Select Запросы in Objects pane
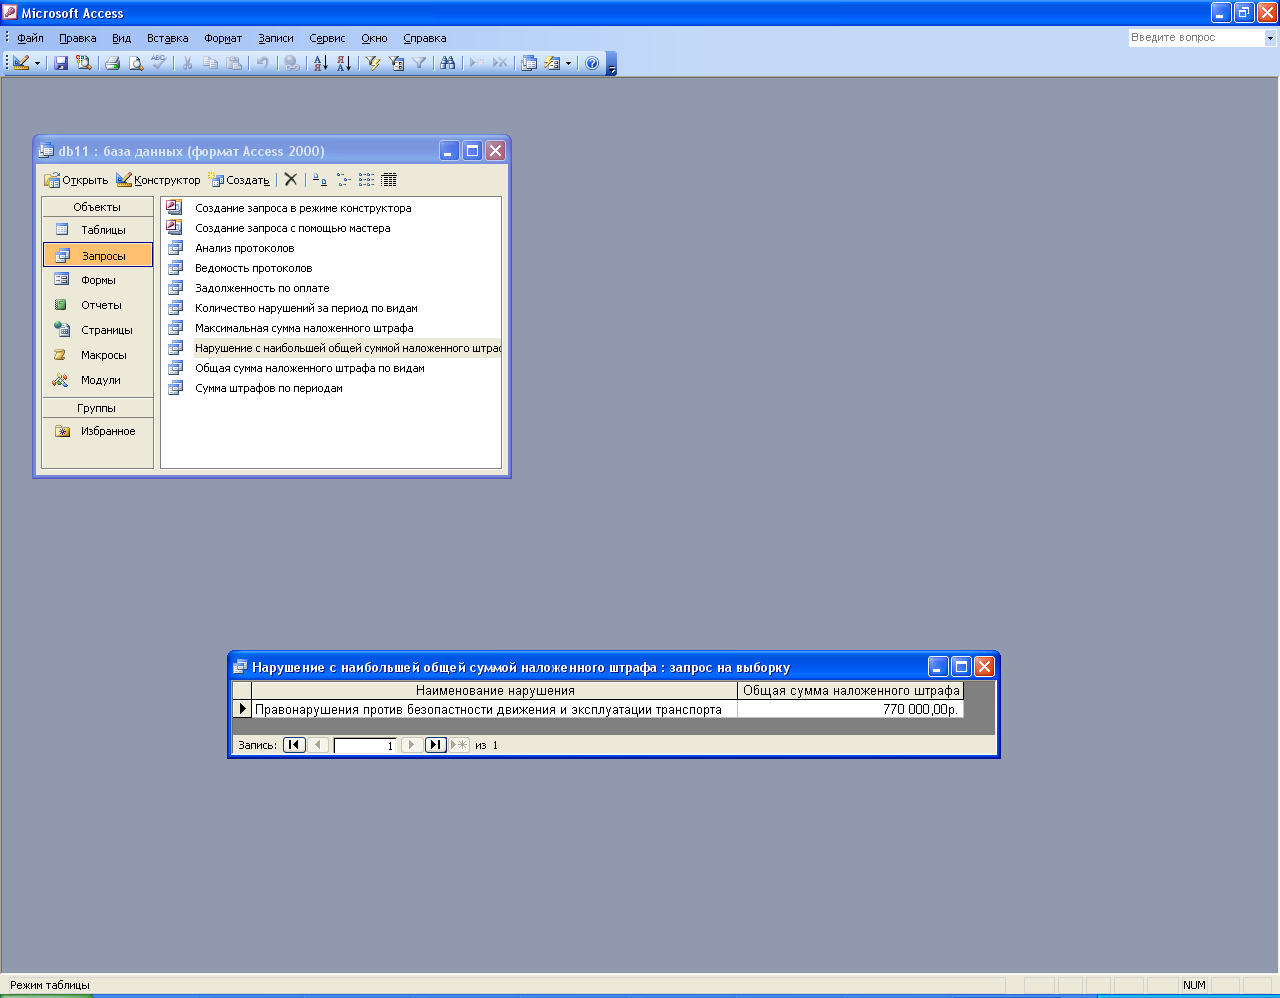The image size is (1280, 998). click(x=98, y=255)
